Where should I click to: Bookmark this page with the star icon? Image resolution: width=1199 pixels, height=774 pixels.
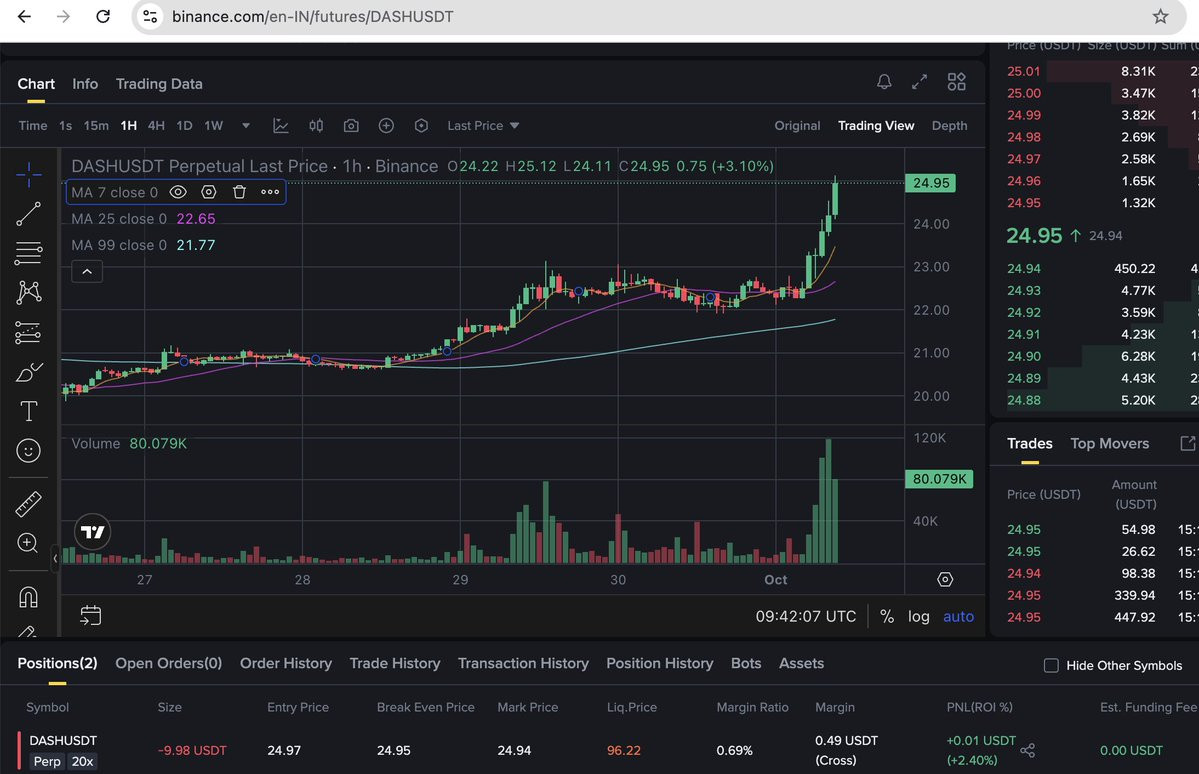click(x=1160, y=16)
